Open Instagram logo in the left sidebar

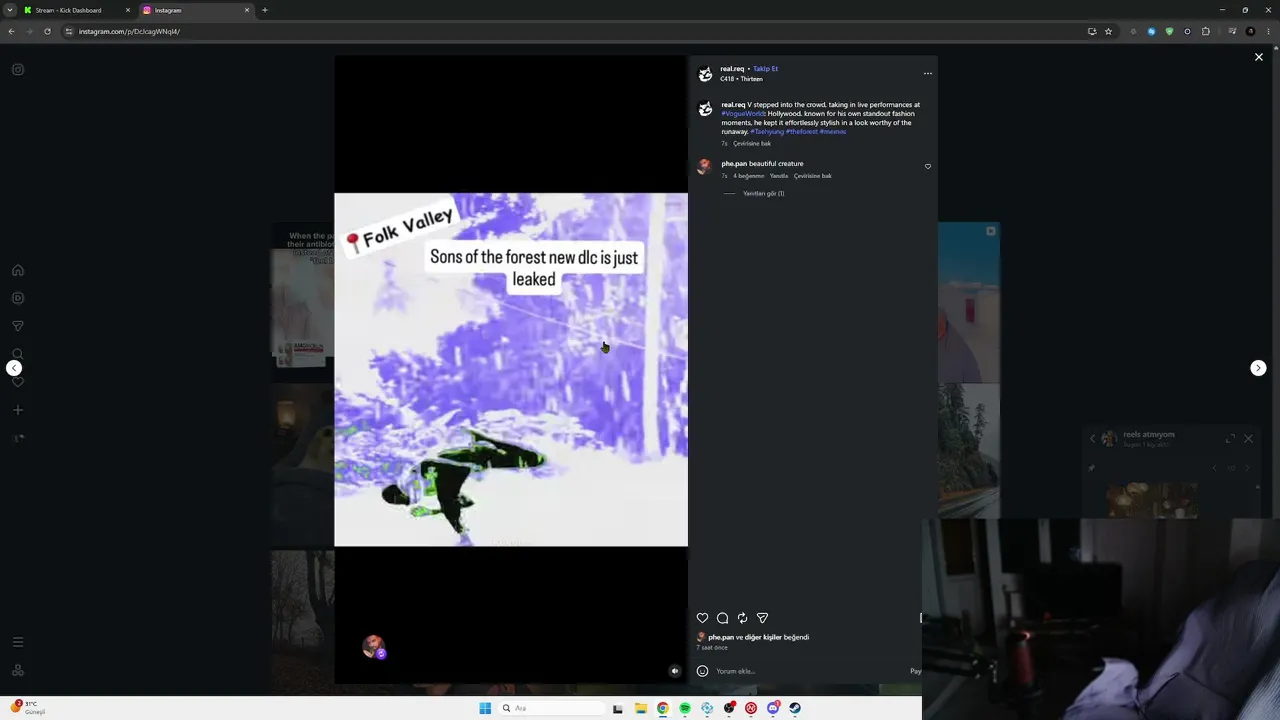point(18,70)
